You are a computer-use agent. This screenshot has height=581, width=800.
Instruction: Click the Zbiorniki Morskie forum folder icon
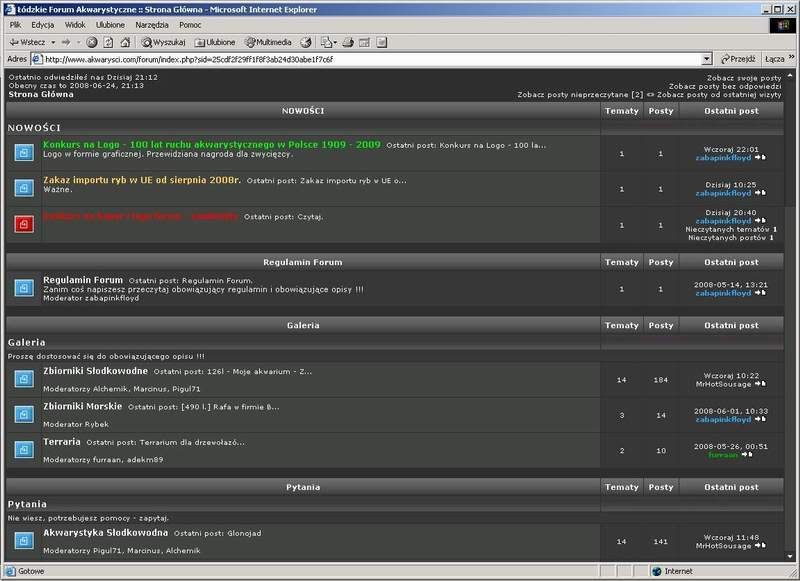tap(24, 414)
